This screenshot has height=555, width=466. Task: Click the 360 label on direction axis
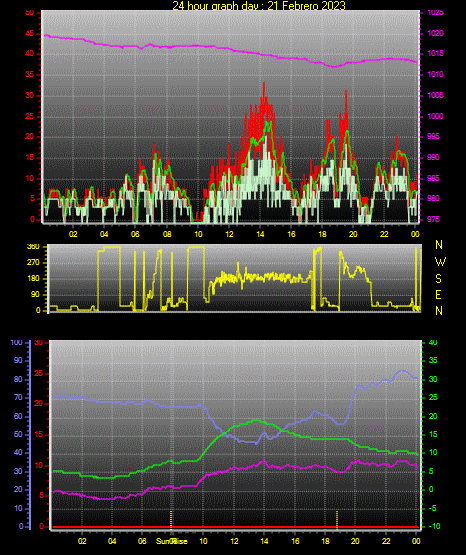(x=33, y=247)
